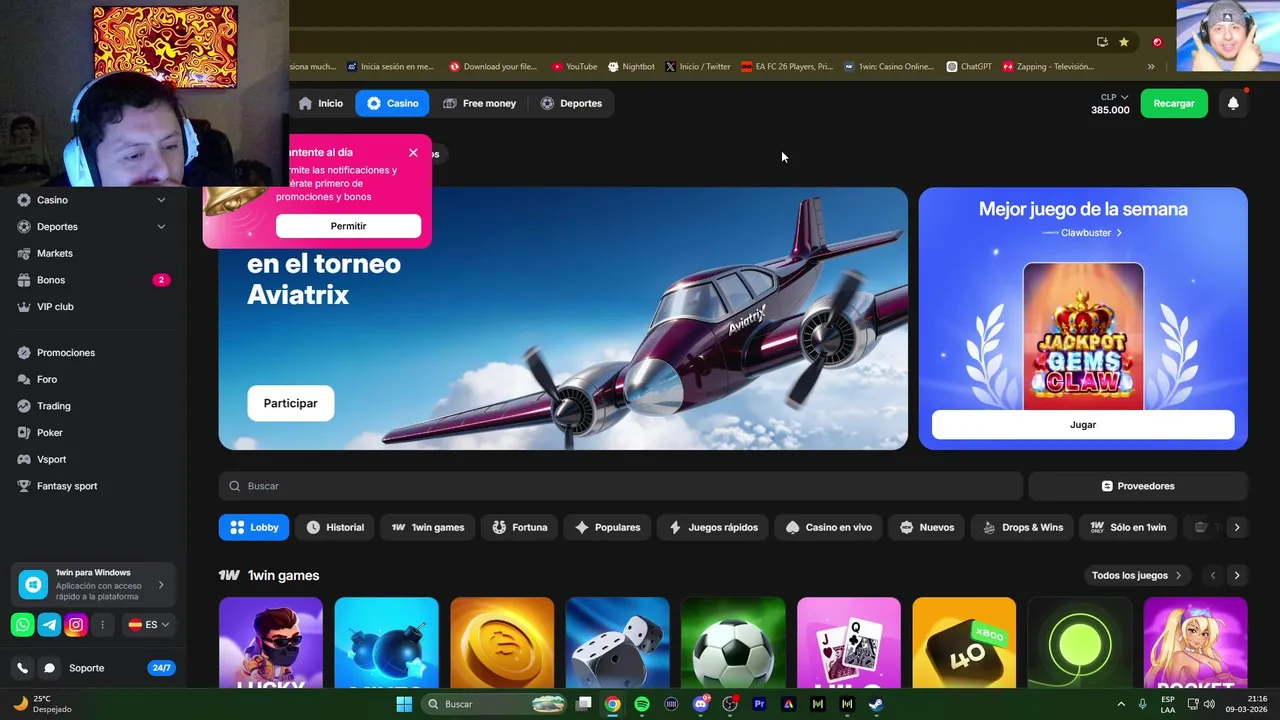Show more bookmarks chevron
Image resolution: width=1280 pixels, height=720 pixels.
1151,67
